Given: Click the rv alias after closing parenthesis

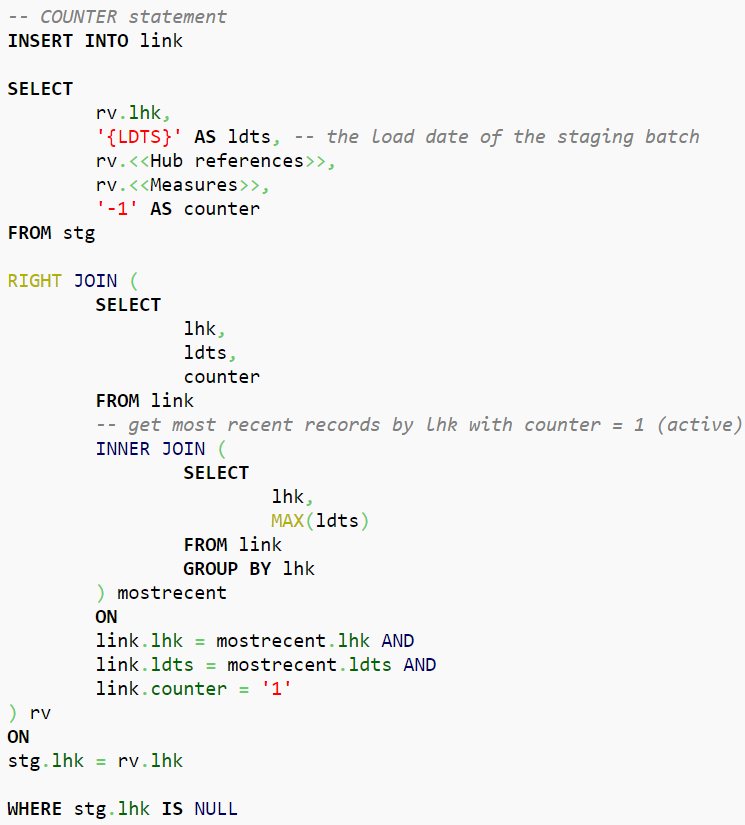Looking at the screenshot, I should (x=41, y=713).
